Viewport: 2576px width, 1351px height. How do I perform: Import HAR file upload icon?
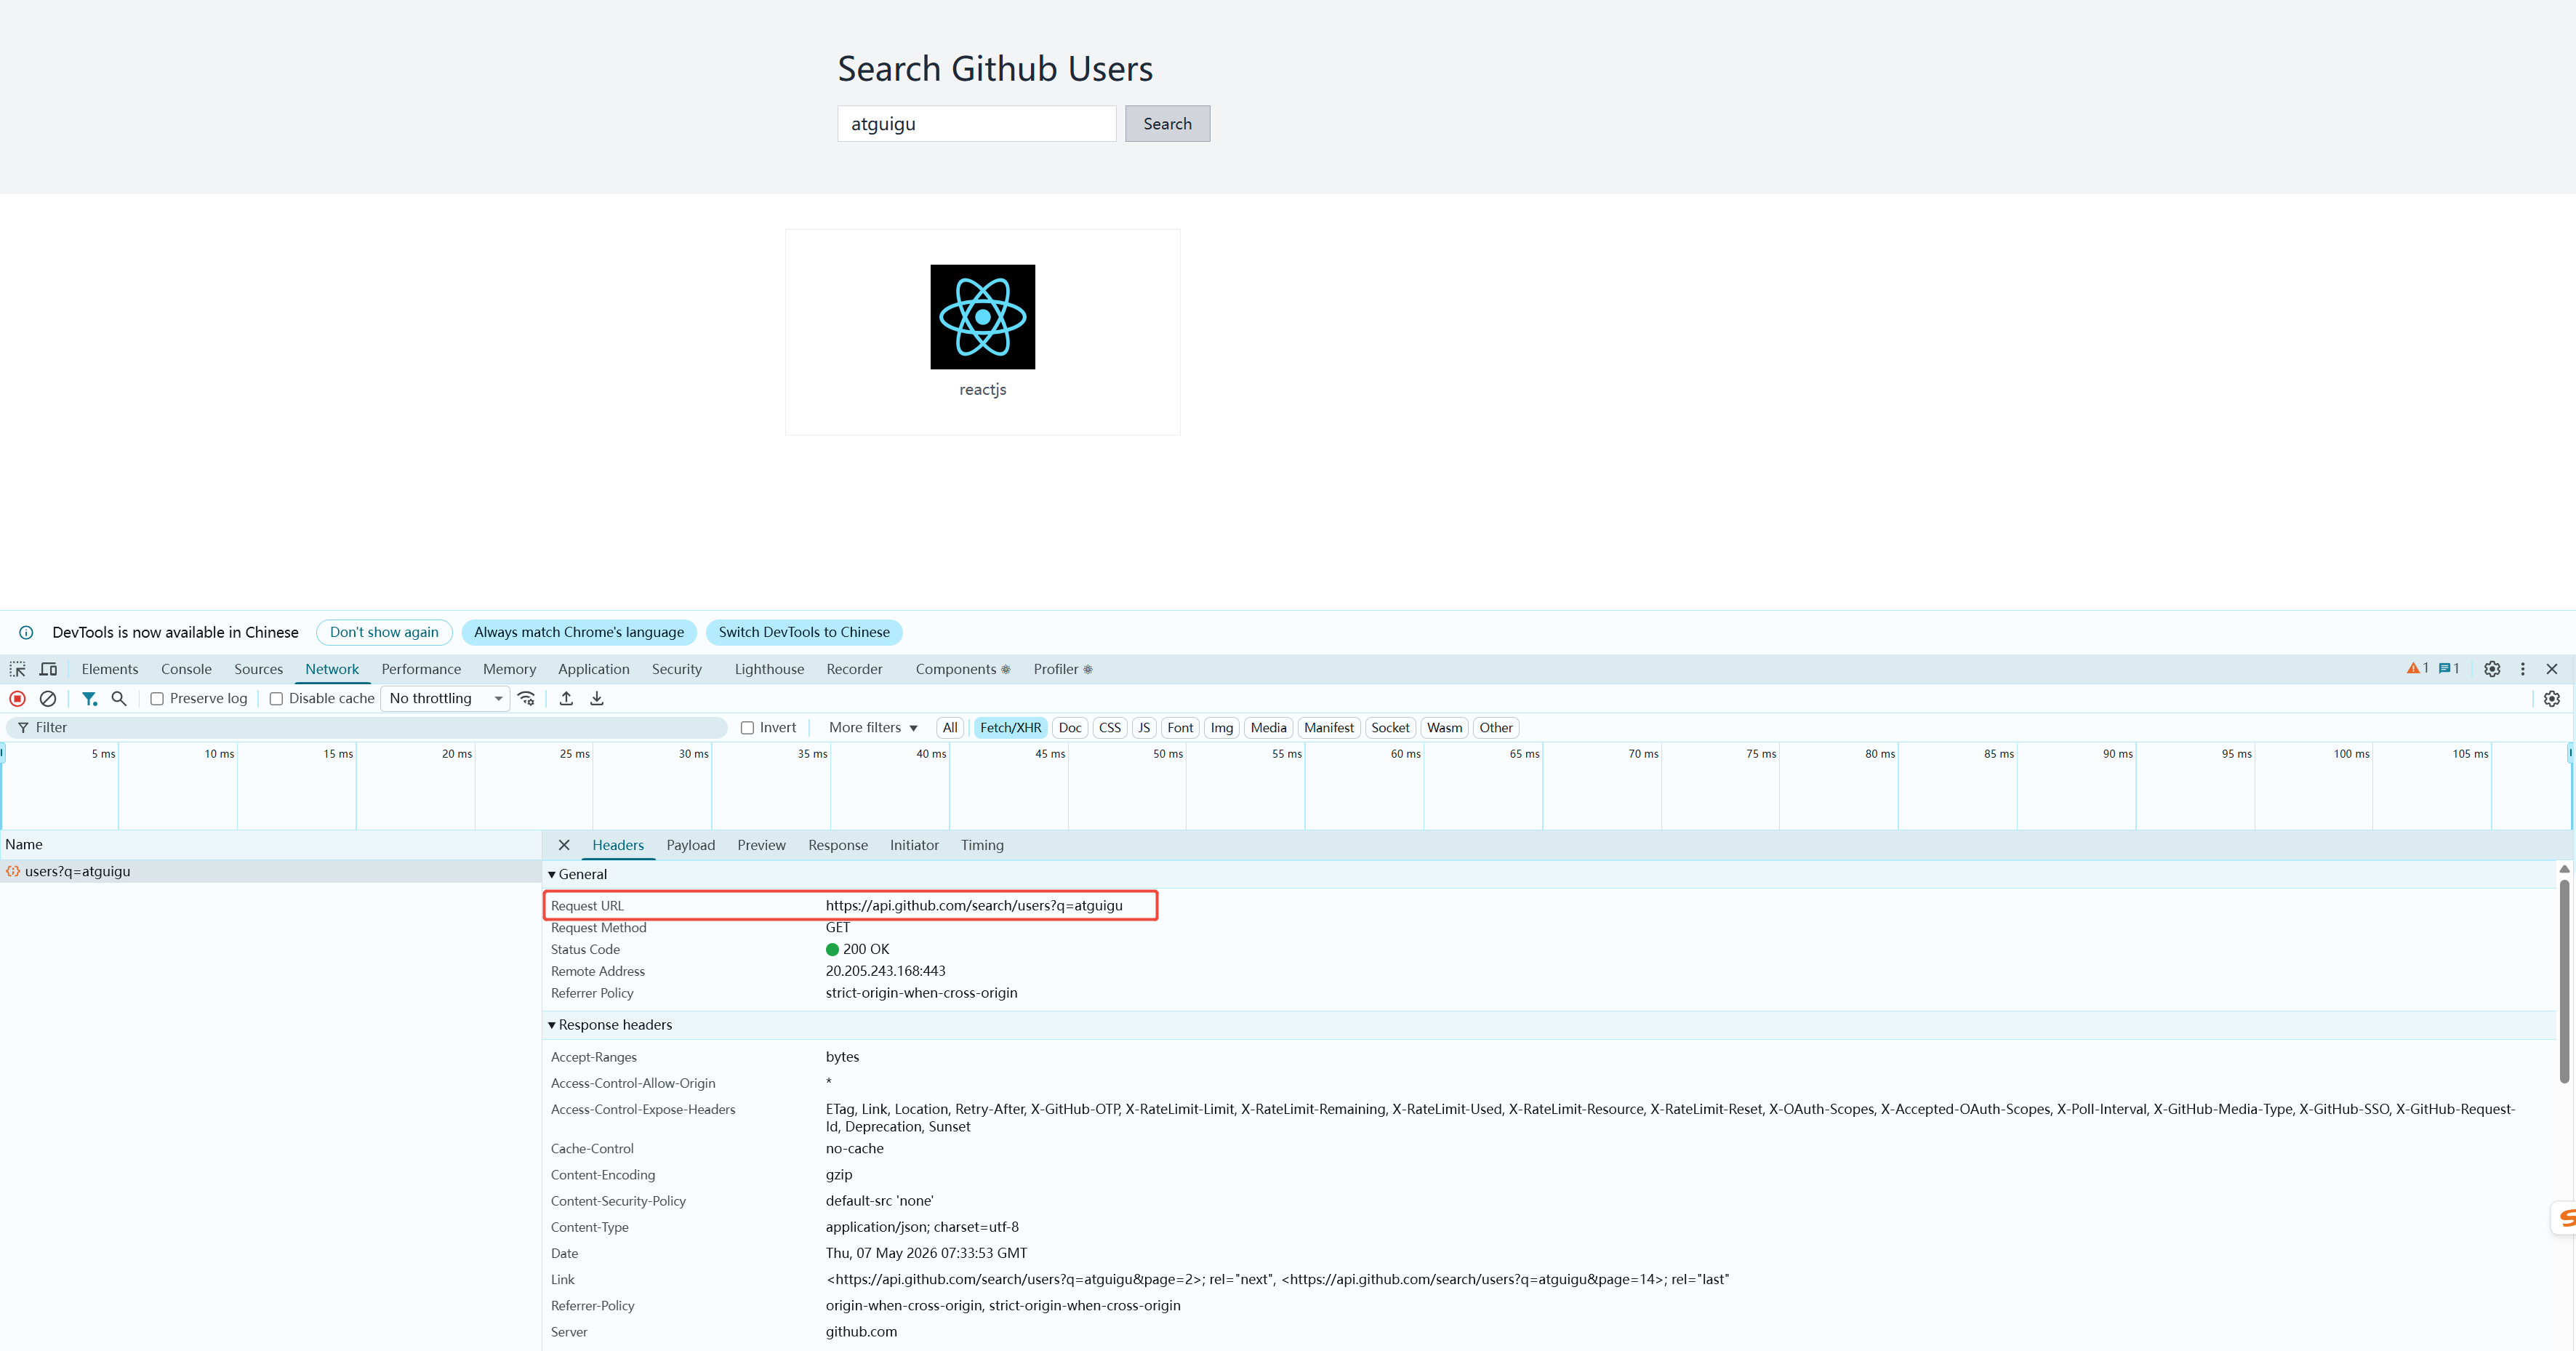pyautogui.click(x=566, y=698)
